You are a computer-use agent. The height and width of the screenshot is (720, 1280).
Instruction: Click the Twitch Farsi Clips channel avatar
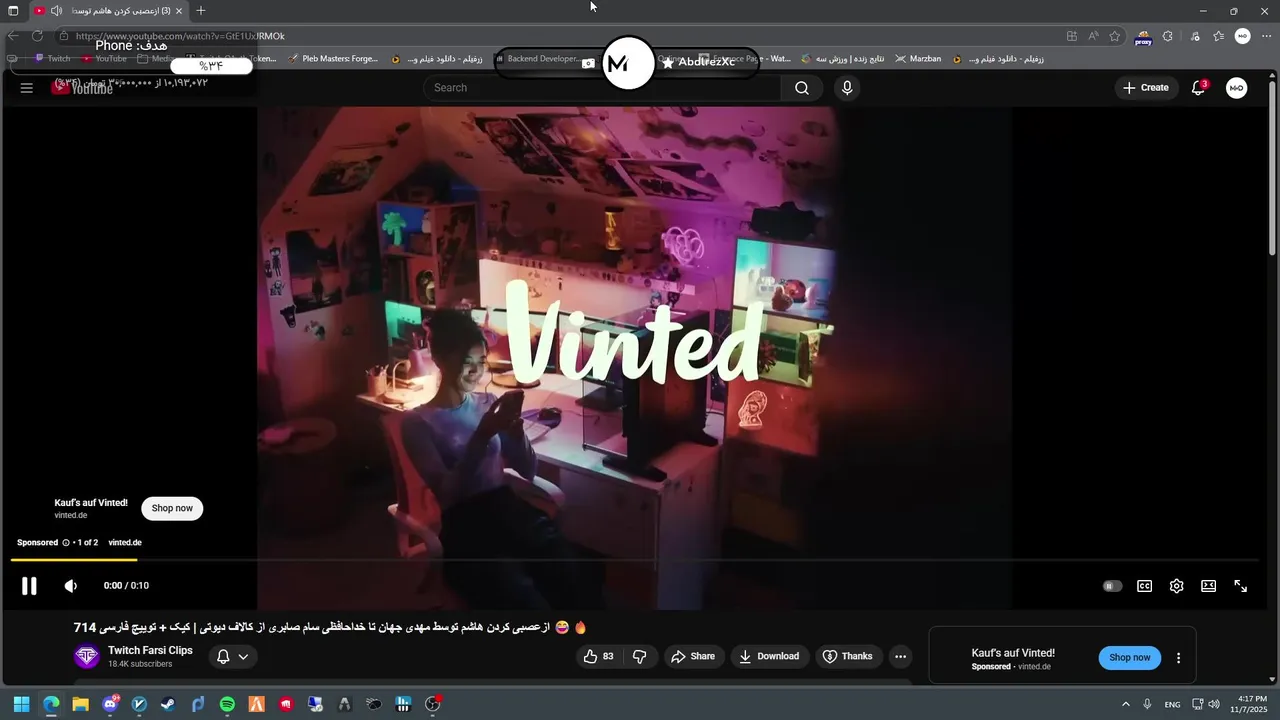pos(87,656)
